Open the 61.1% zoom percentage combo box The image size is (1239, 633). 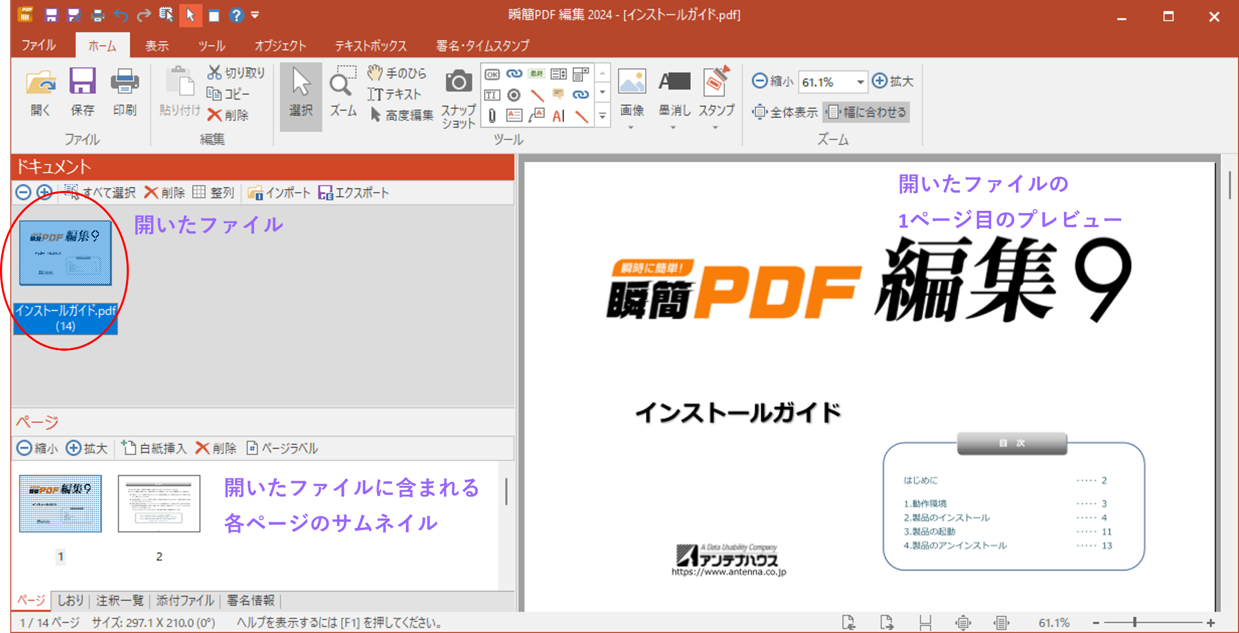[x=833, y=82]
